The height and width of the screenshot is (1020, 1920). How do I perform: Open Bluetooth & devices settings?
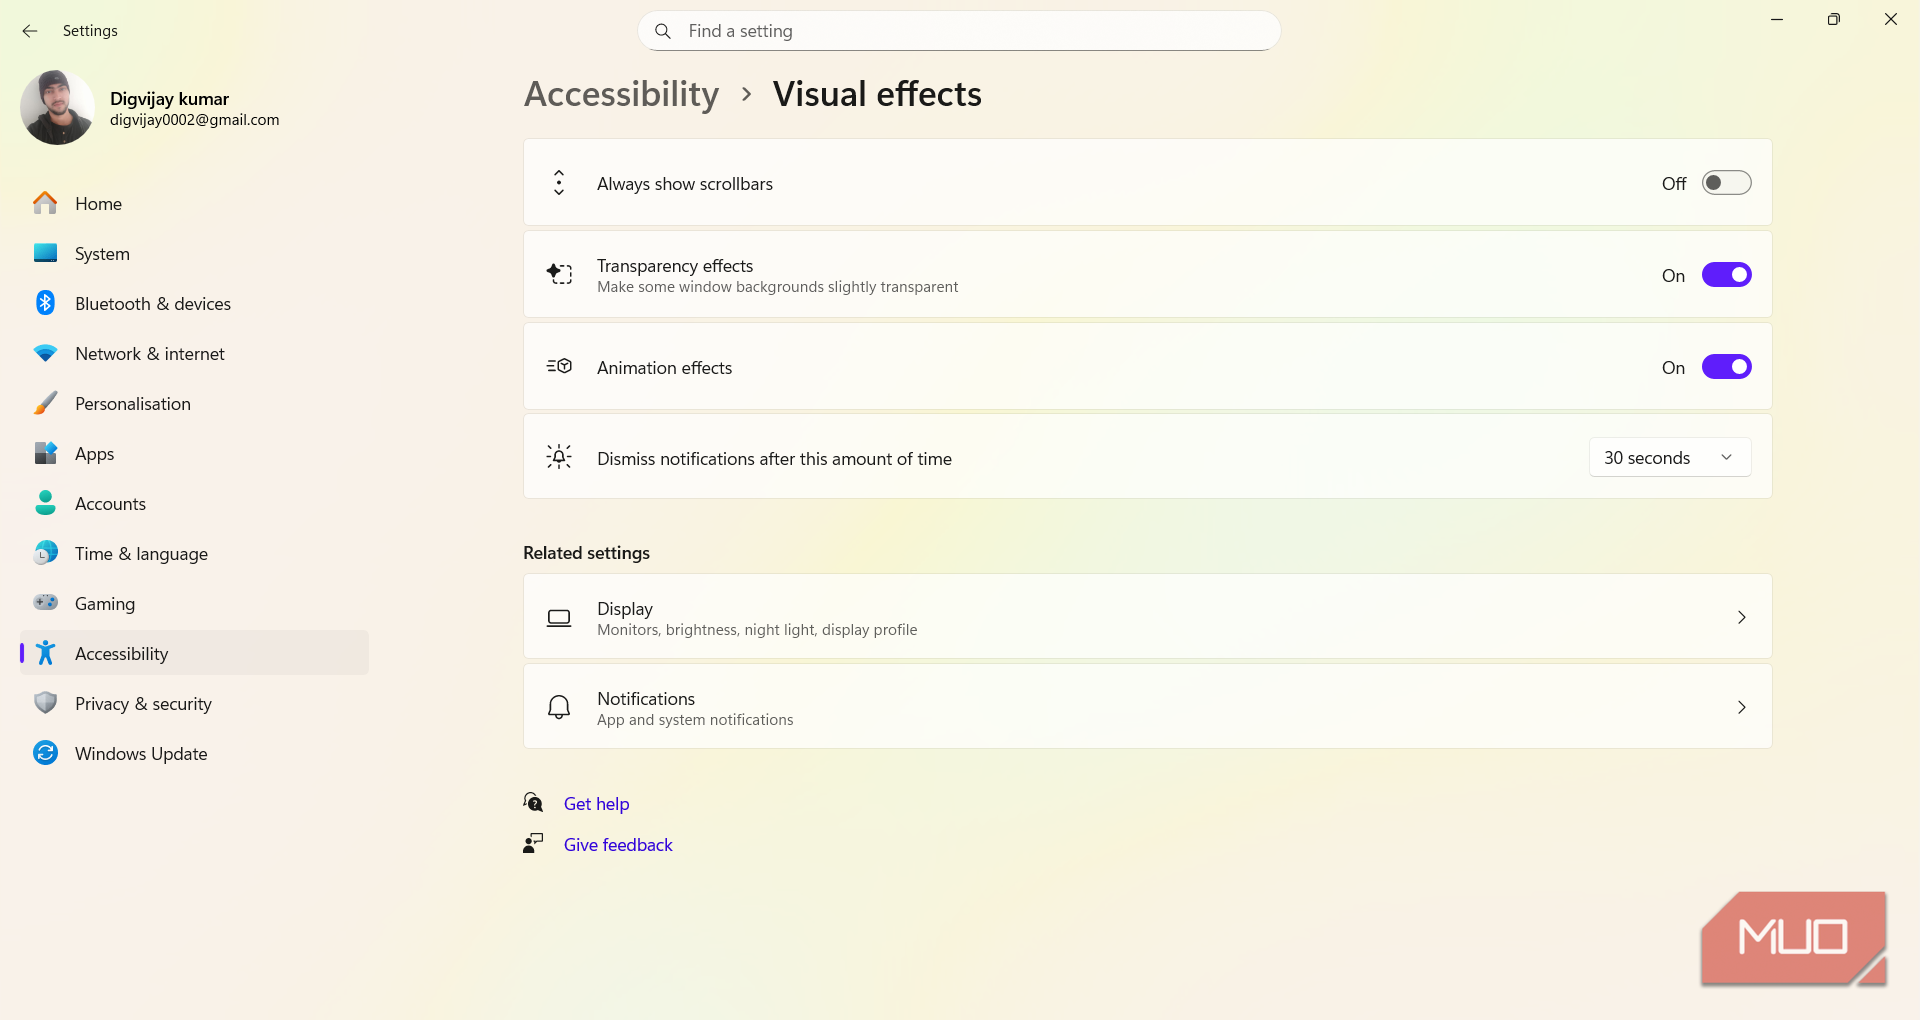[x=194, y=303]
